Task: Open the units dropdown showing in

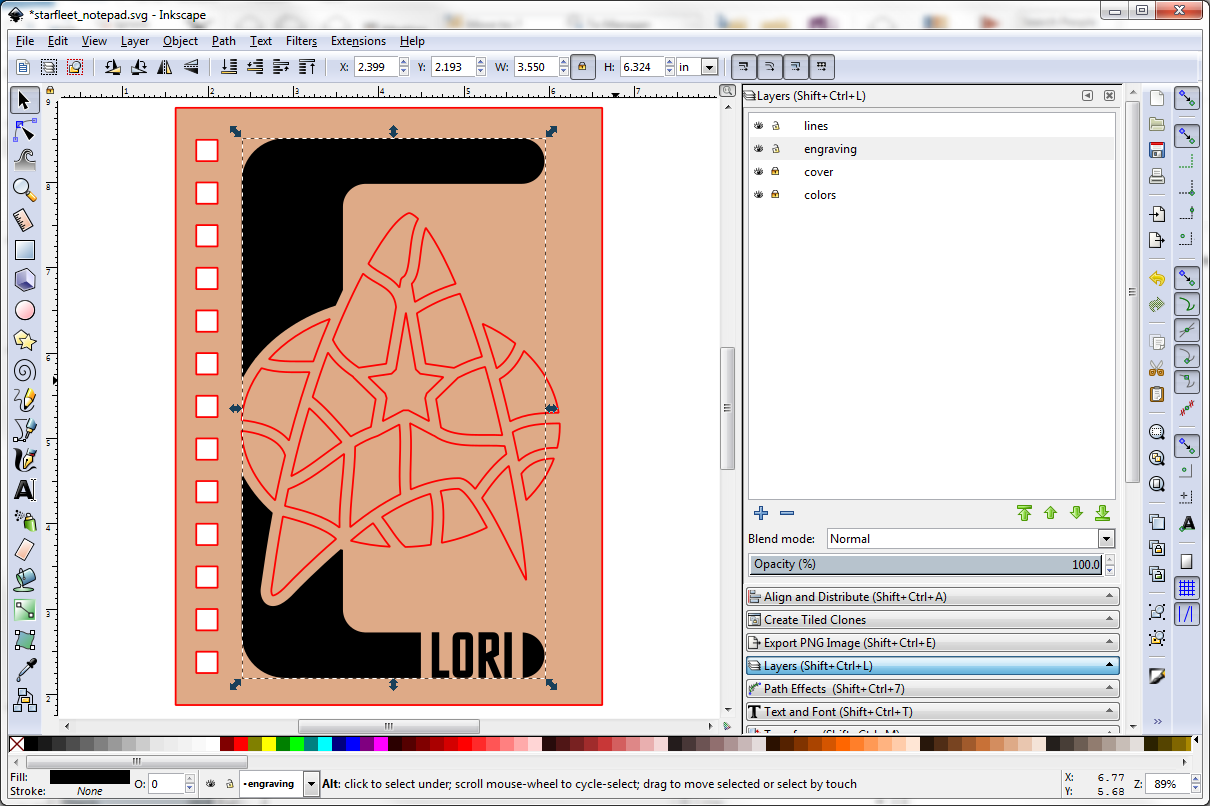Action: tap(709, 67)
